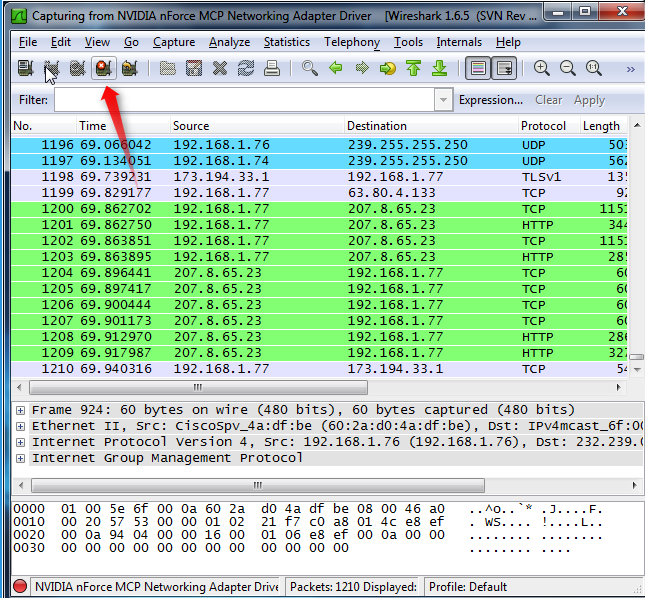This screenshot has height=598, width=645.
Task: Sort by the Length column header
Action: tap(603, 126)
